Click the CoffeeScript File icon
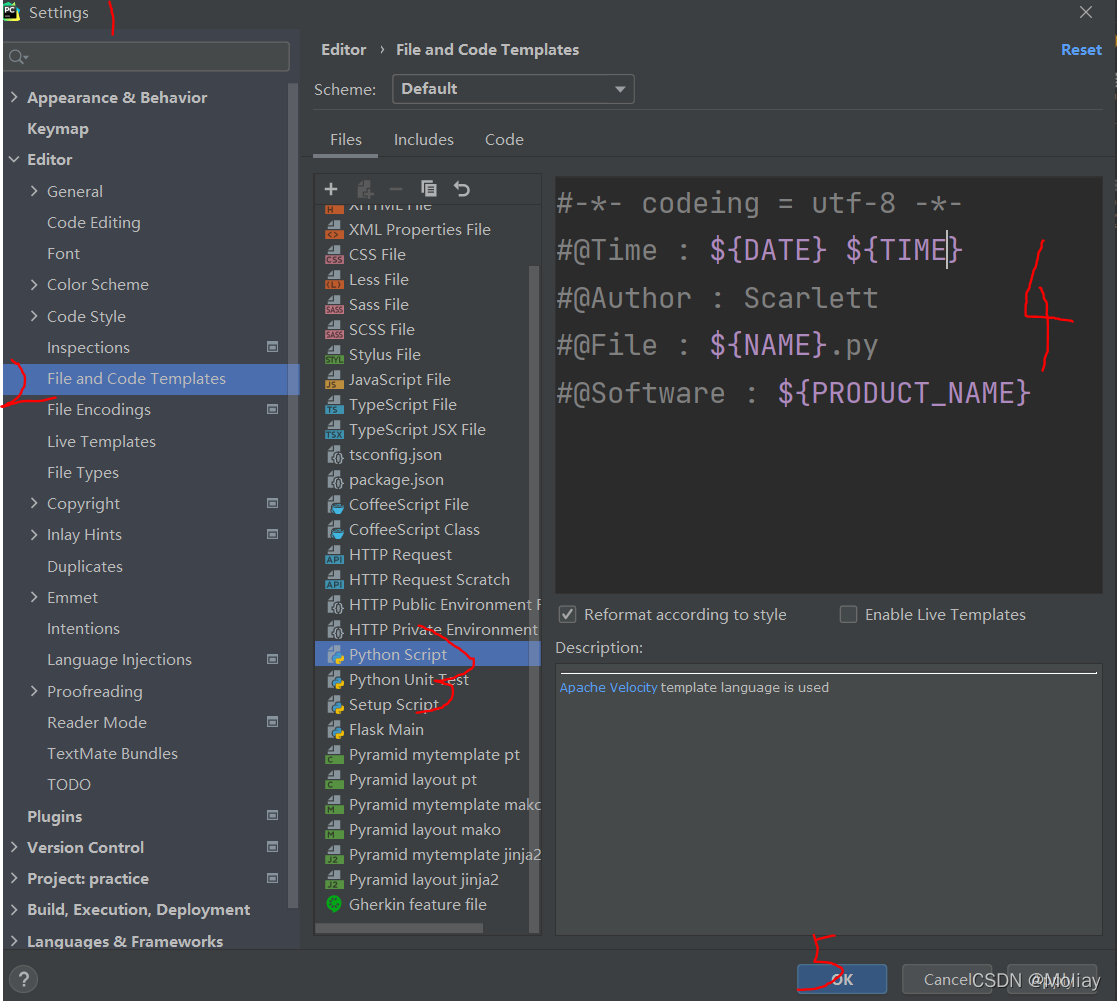 coord(334,504)
